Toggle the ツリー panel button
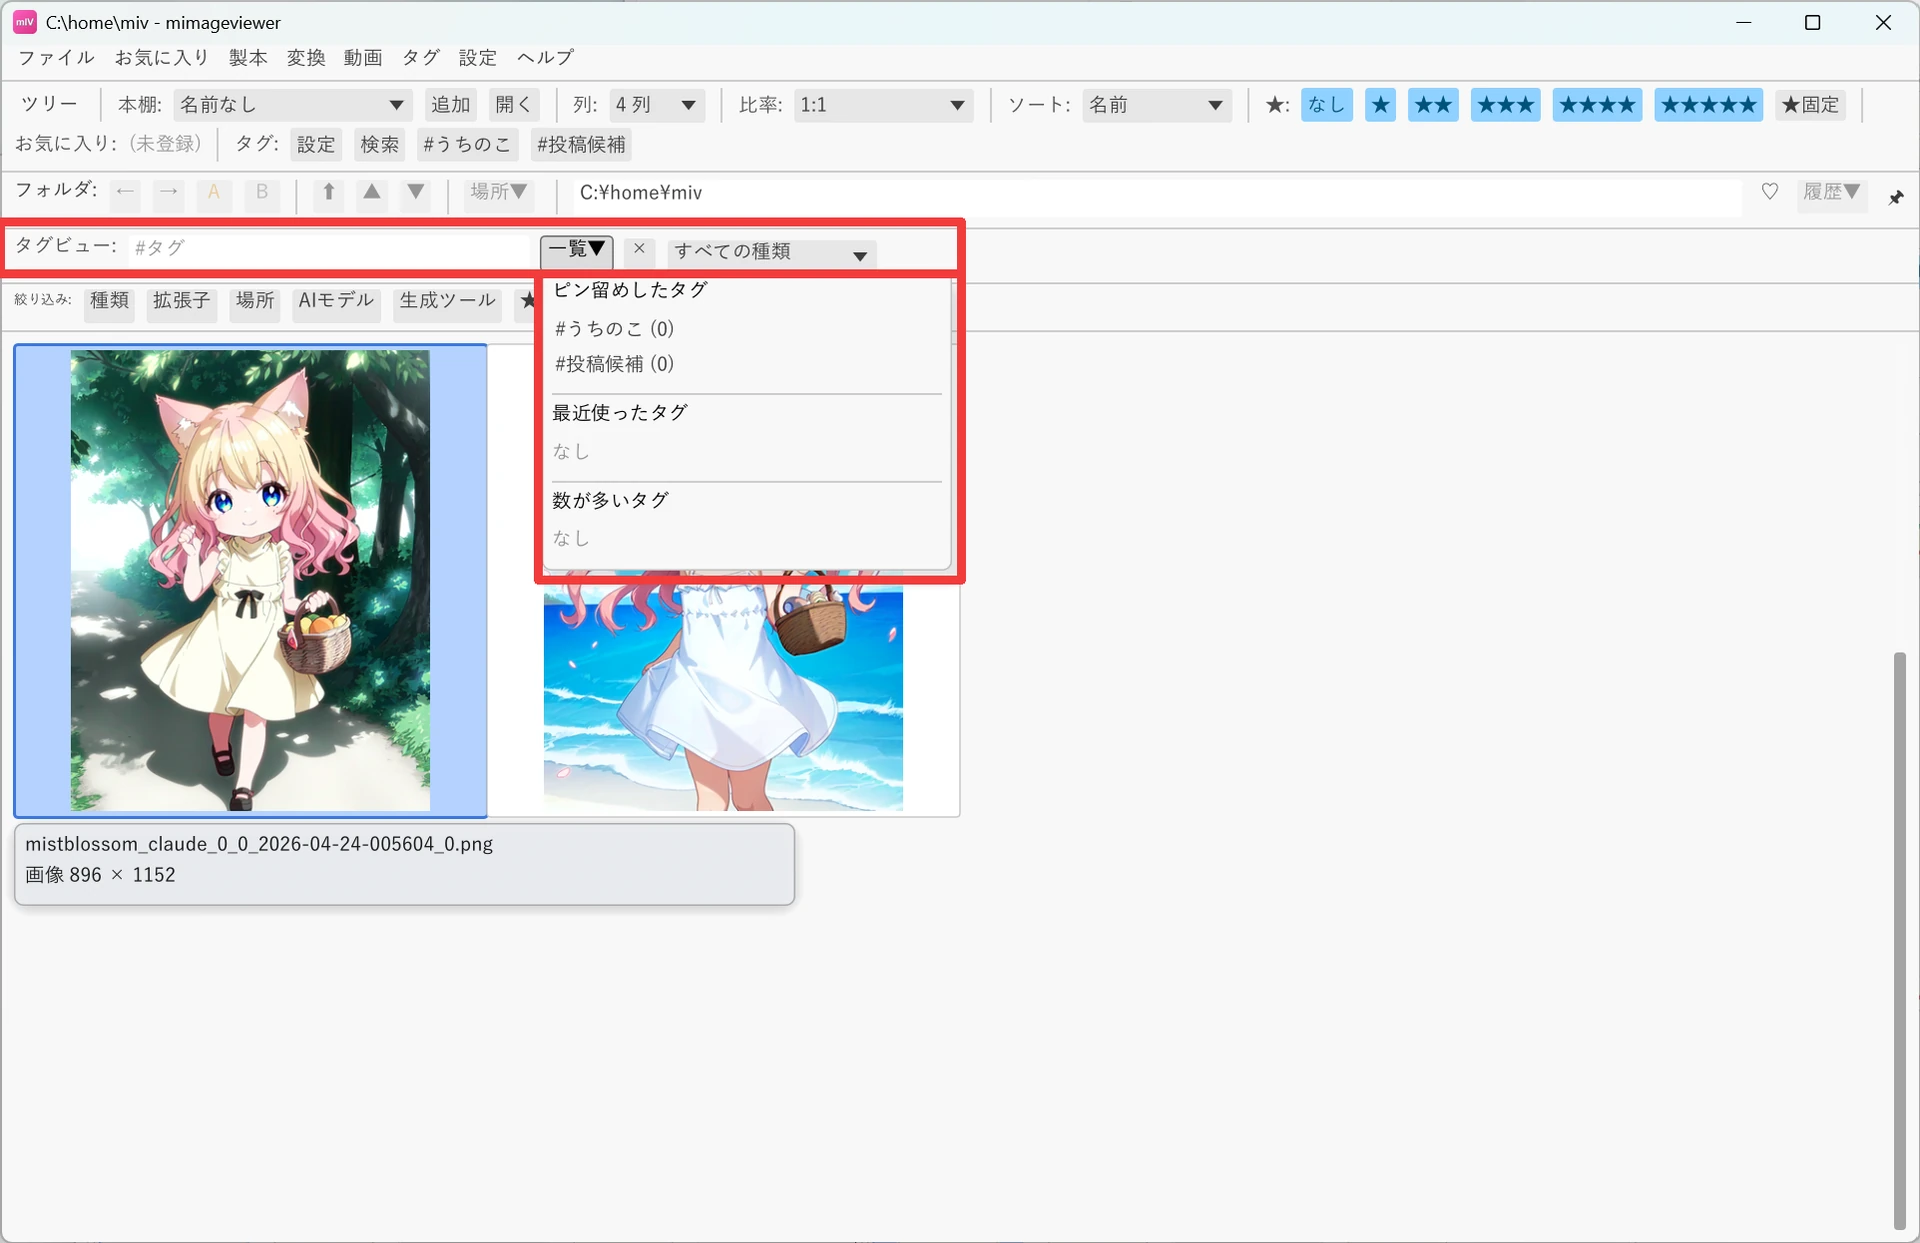The image size is (1920, 1243). point(49,105)
